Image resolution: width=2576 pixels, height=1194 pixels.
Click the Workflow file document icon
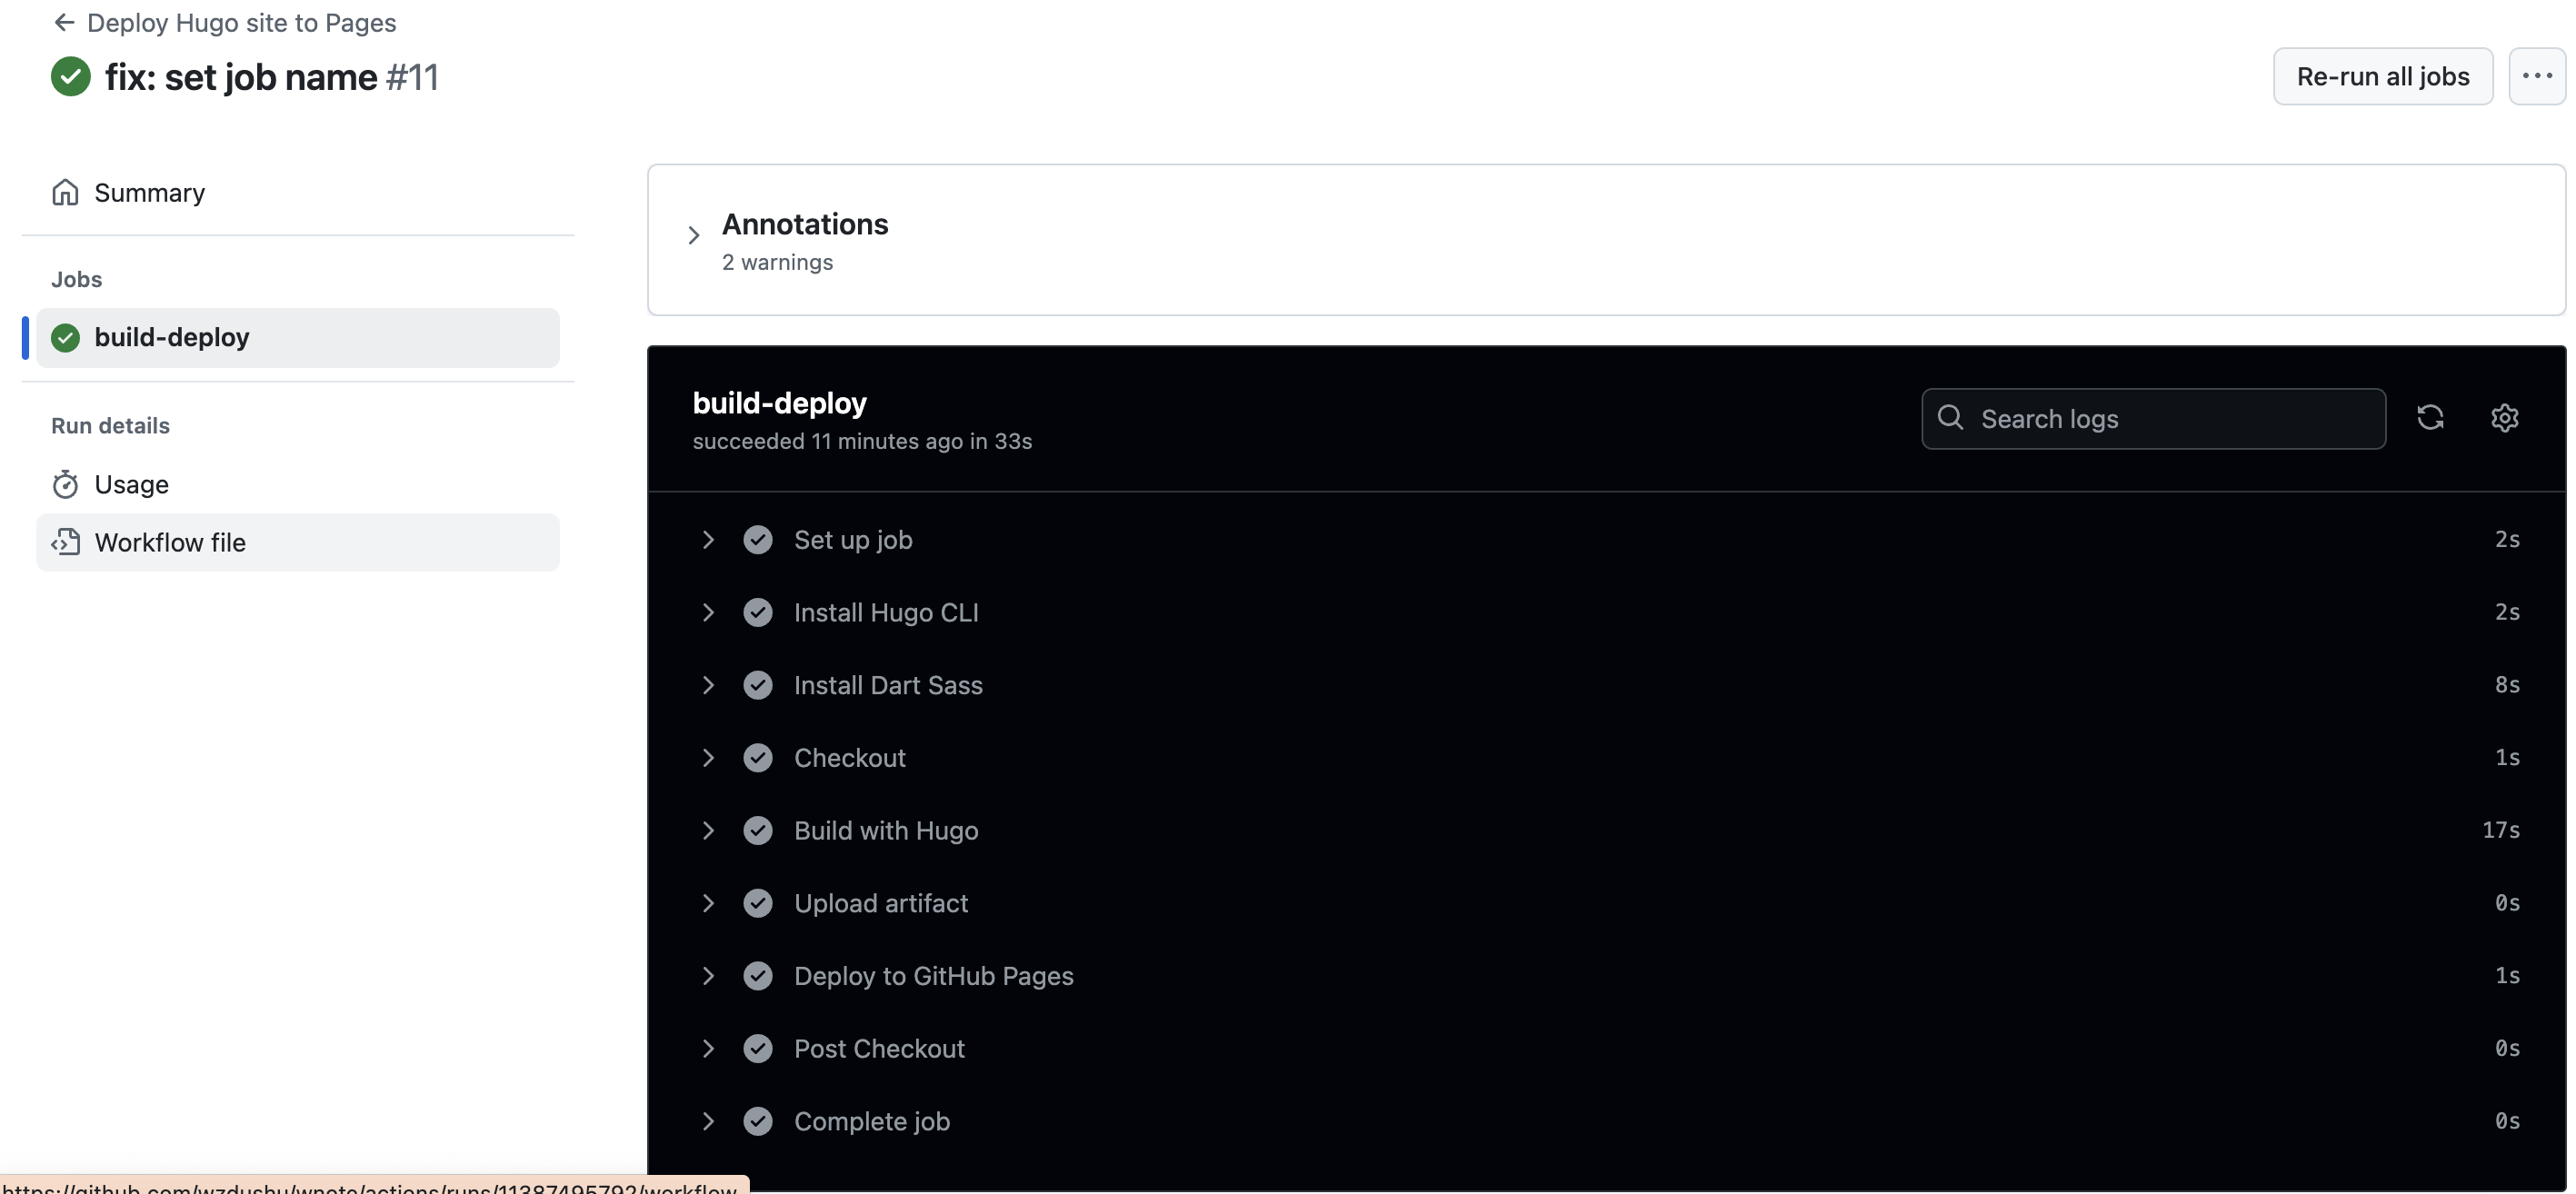tap(64, 541)
